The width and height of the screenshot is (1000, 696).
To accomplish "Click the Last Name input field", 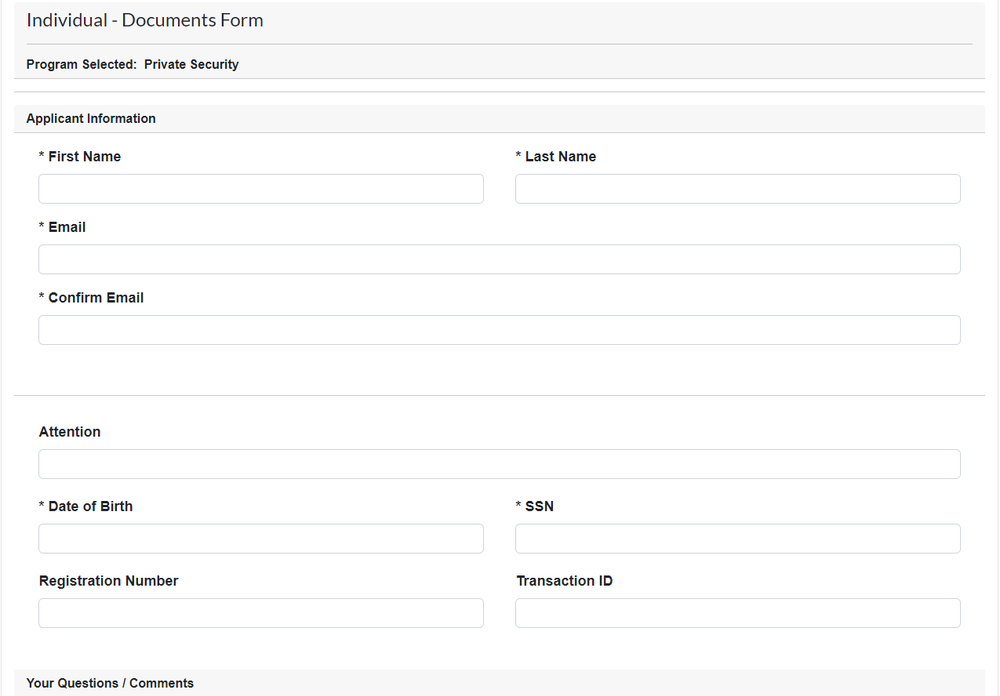I will (x=737, y=188).
